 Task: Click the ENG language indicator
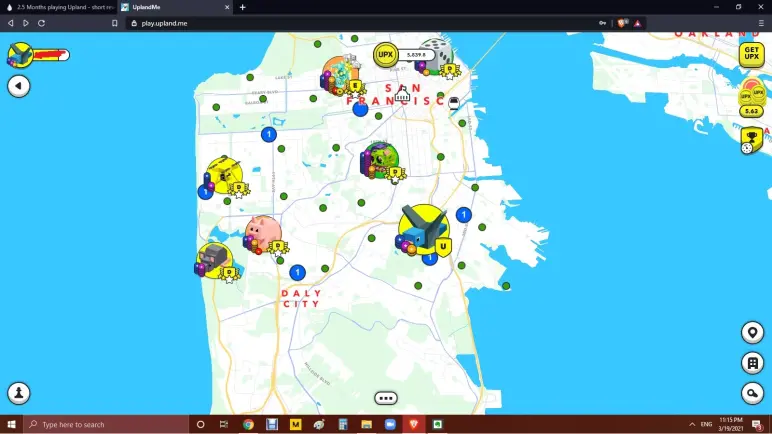coord(707,424)
